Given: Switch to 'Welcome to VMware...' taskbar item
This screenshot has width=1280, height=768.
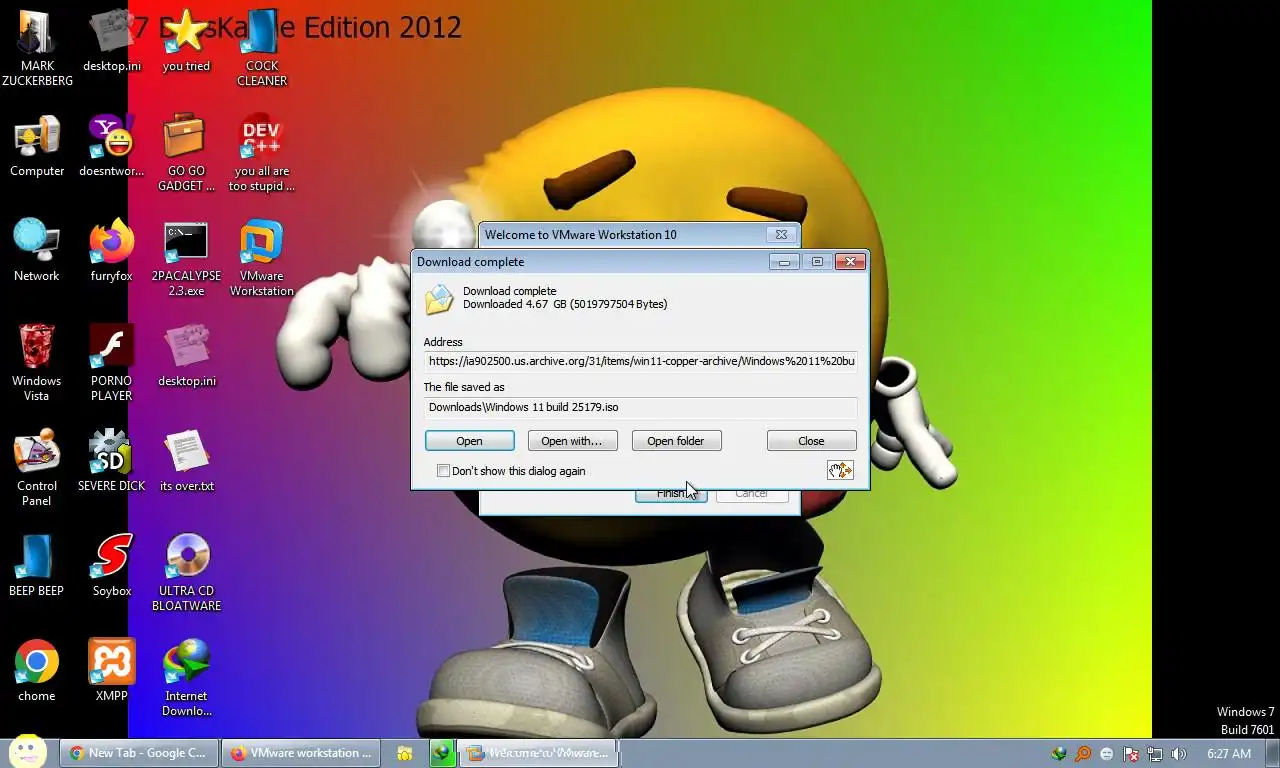Looking at the screenshot, I should coord(540,753).
